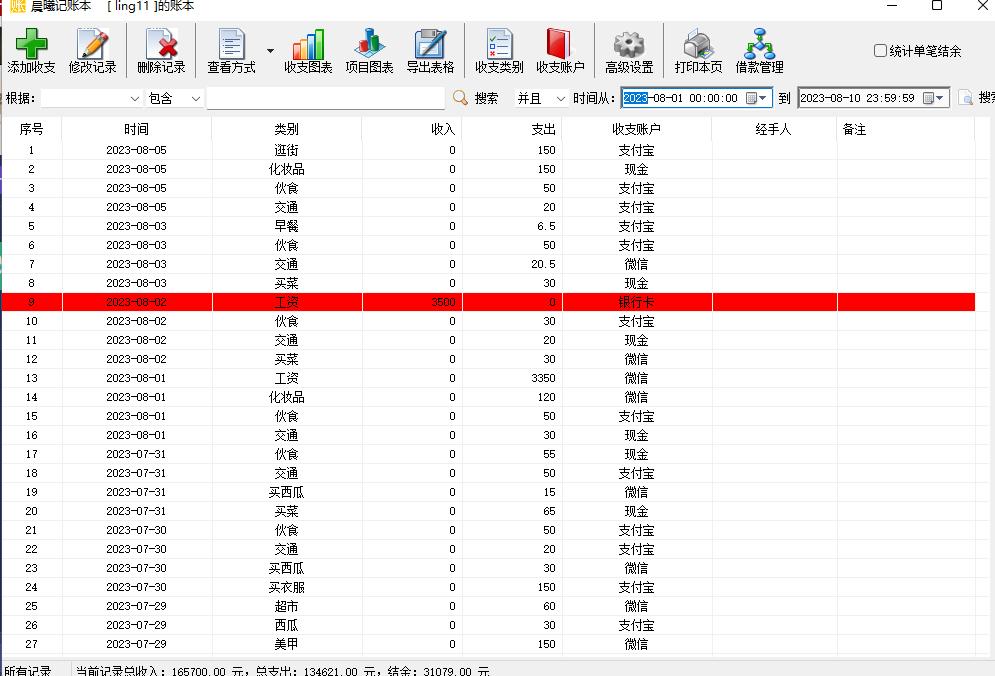This screenshot has width=995, height=676.
Task: Click the magnifier search icon
Action: point(458,97)
